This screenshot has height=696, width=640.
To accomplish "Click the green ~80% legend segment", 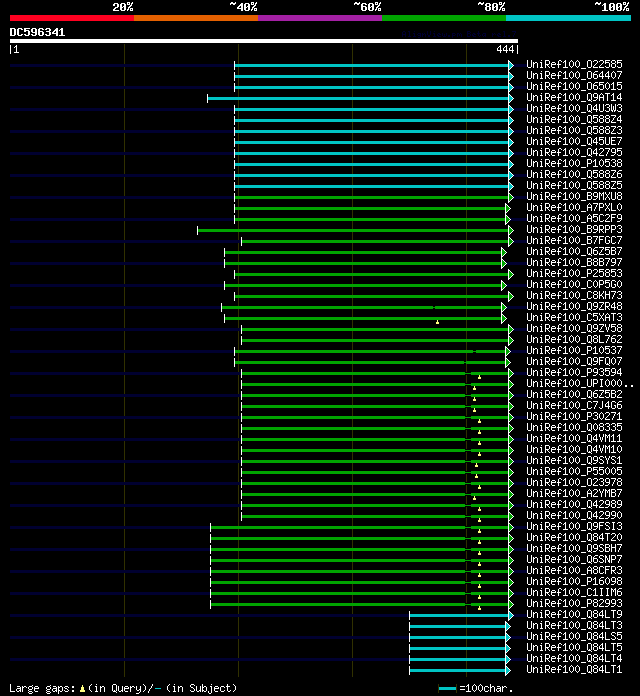I will point(444,18).
